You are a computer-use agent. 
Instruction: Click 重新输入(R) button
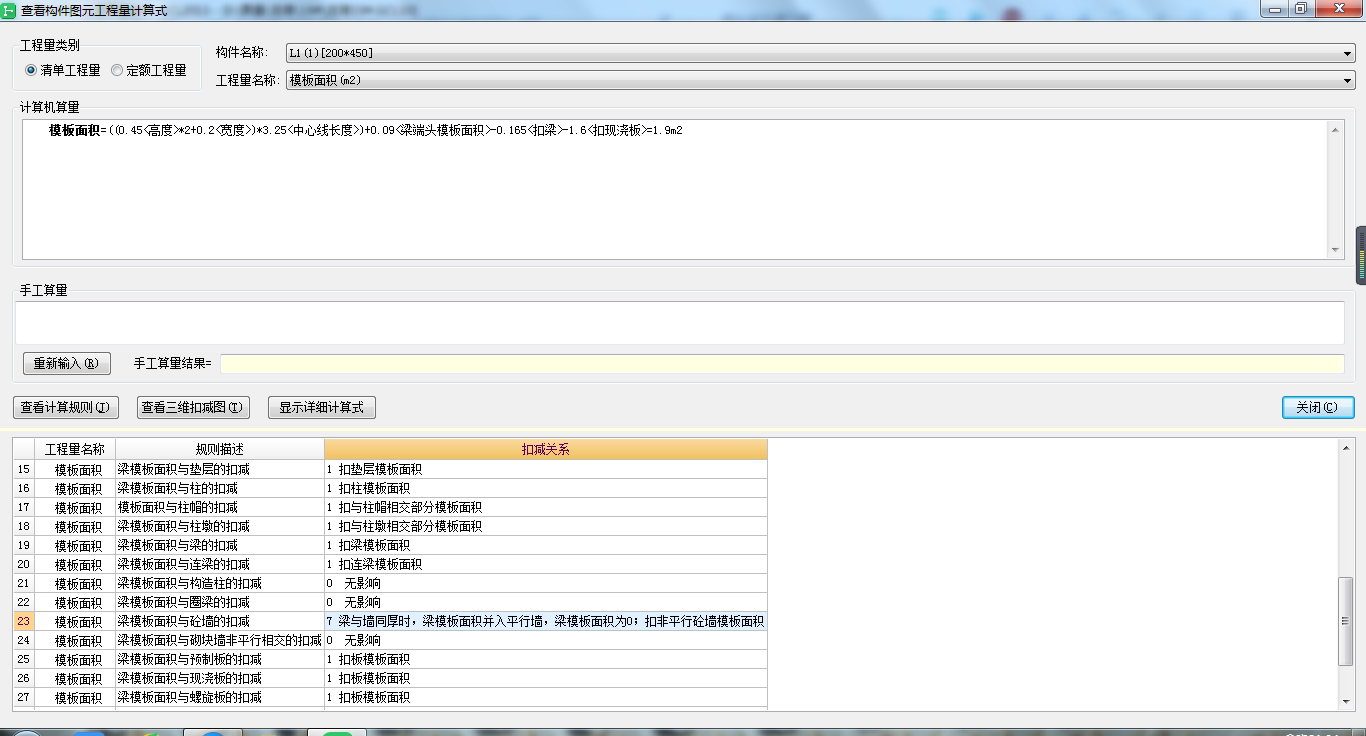coord(67,363)
